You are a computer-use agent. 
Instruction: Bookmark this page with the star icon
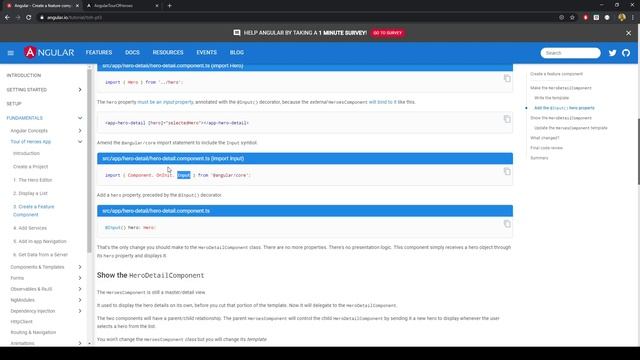572,18
